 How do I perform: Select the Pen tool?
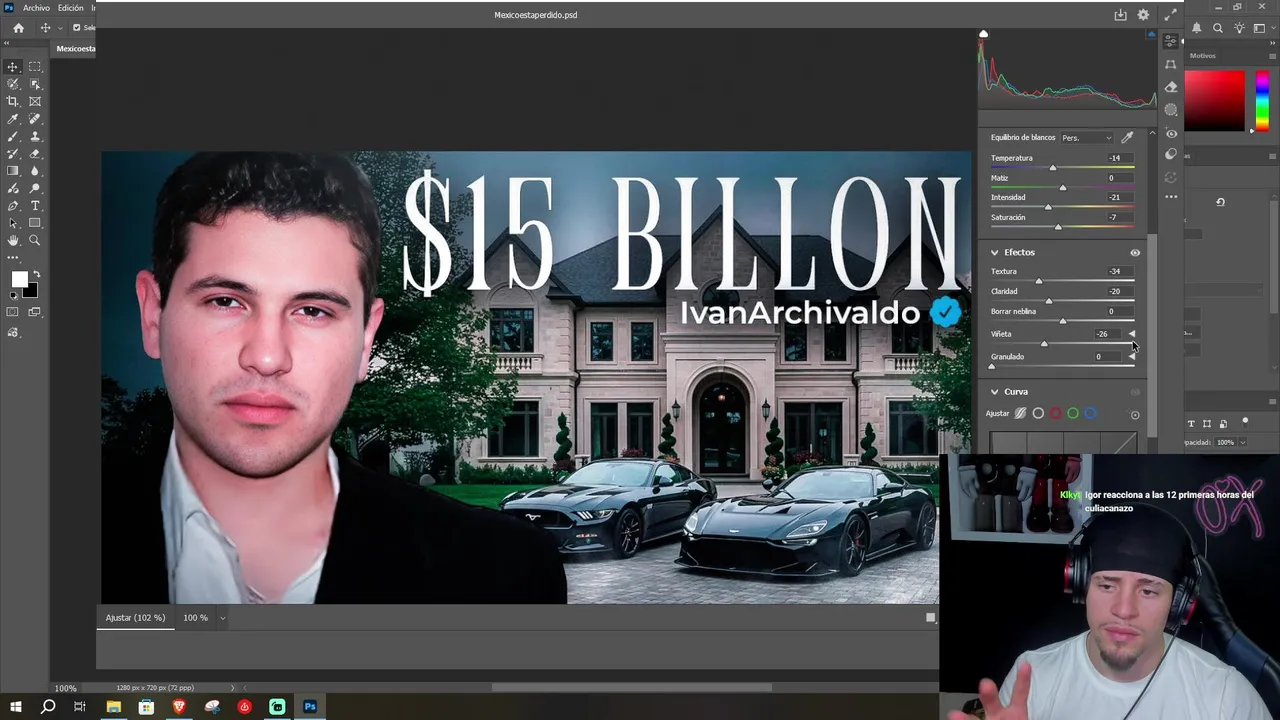[x=13, y=206]
